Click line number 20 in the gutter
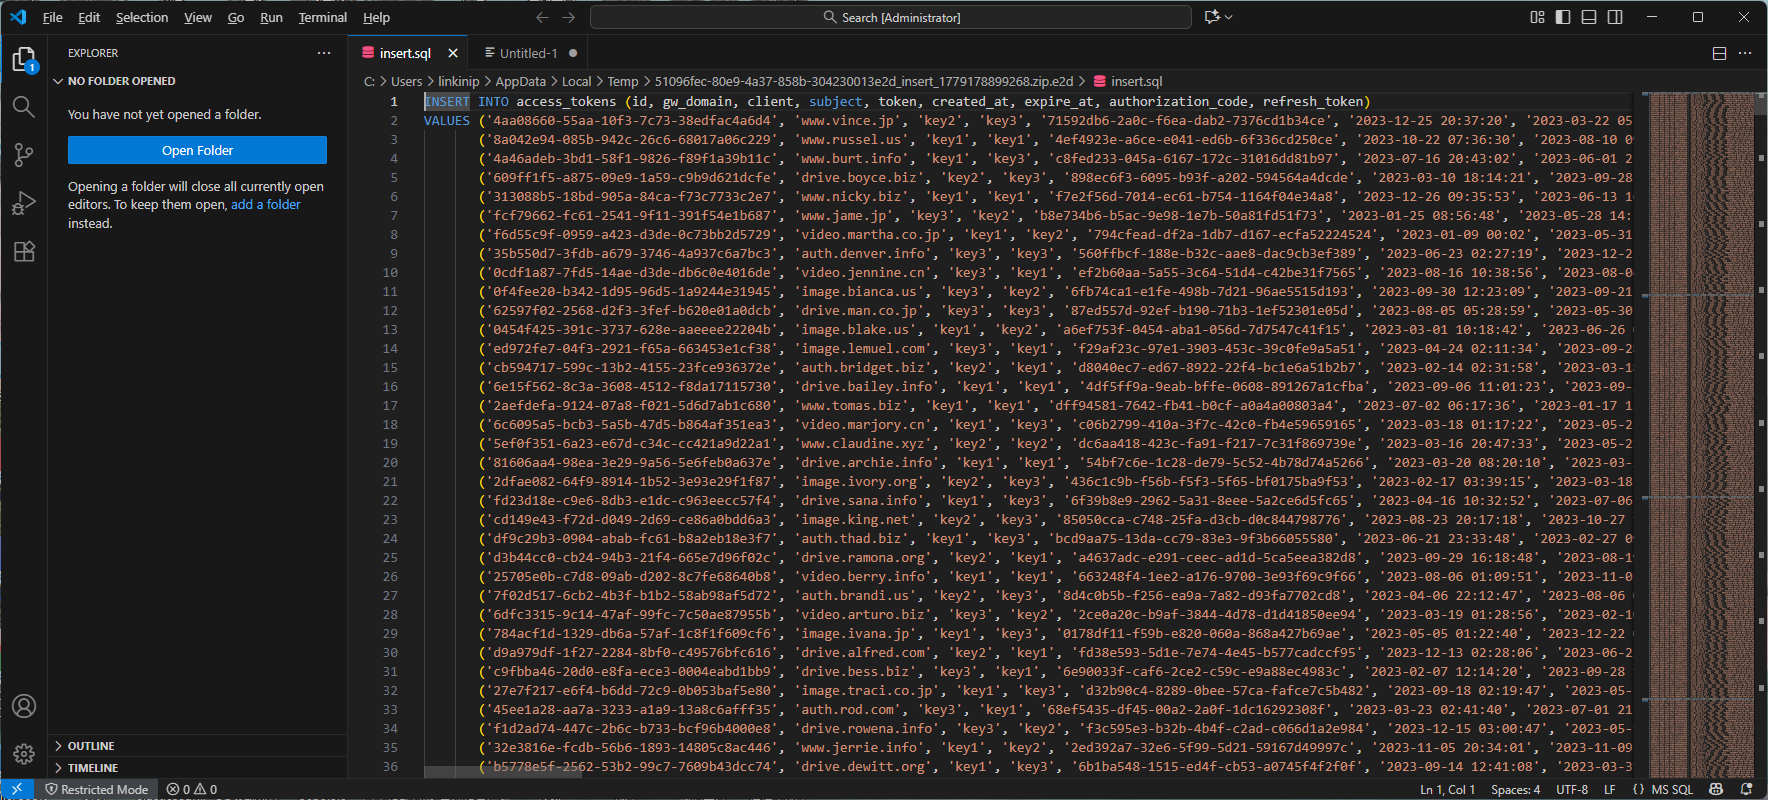Image resolution: width=1768 pixels, height=800 pixels. click(x=390, y=462)
